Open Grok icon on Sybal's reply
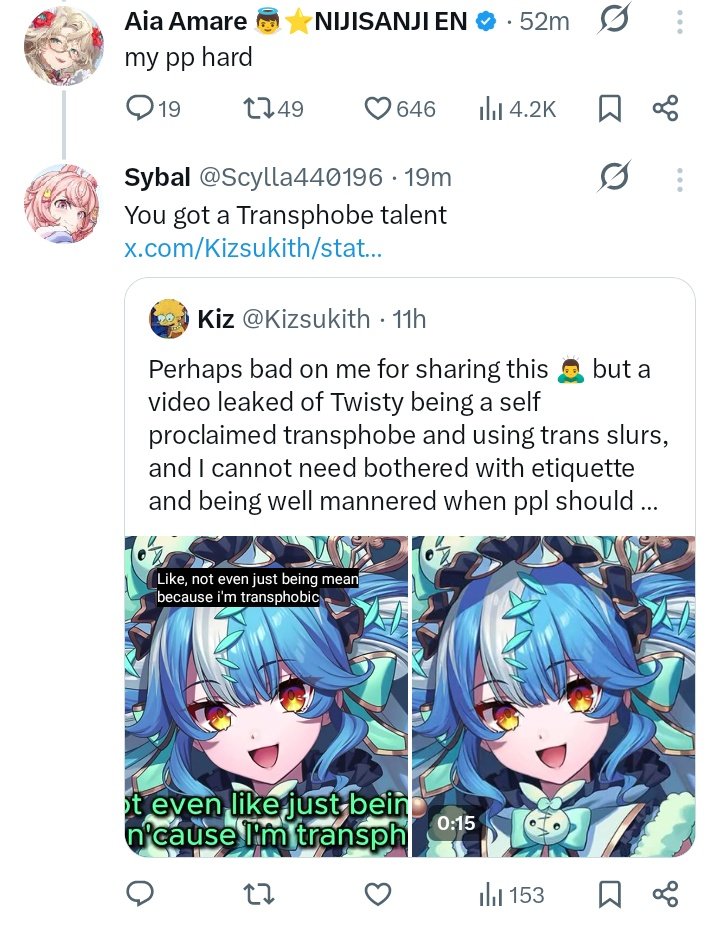 [614, 177]
